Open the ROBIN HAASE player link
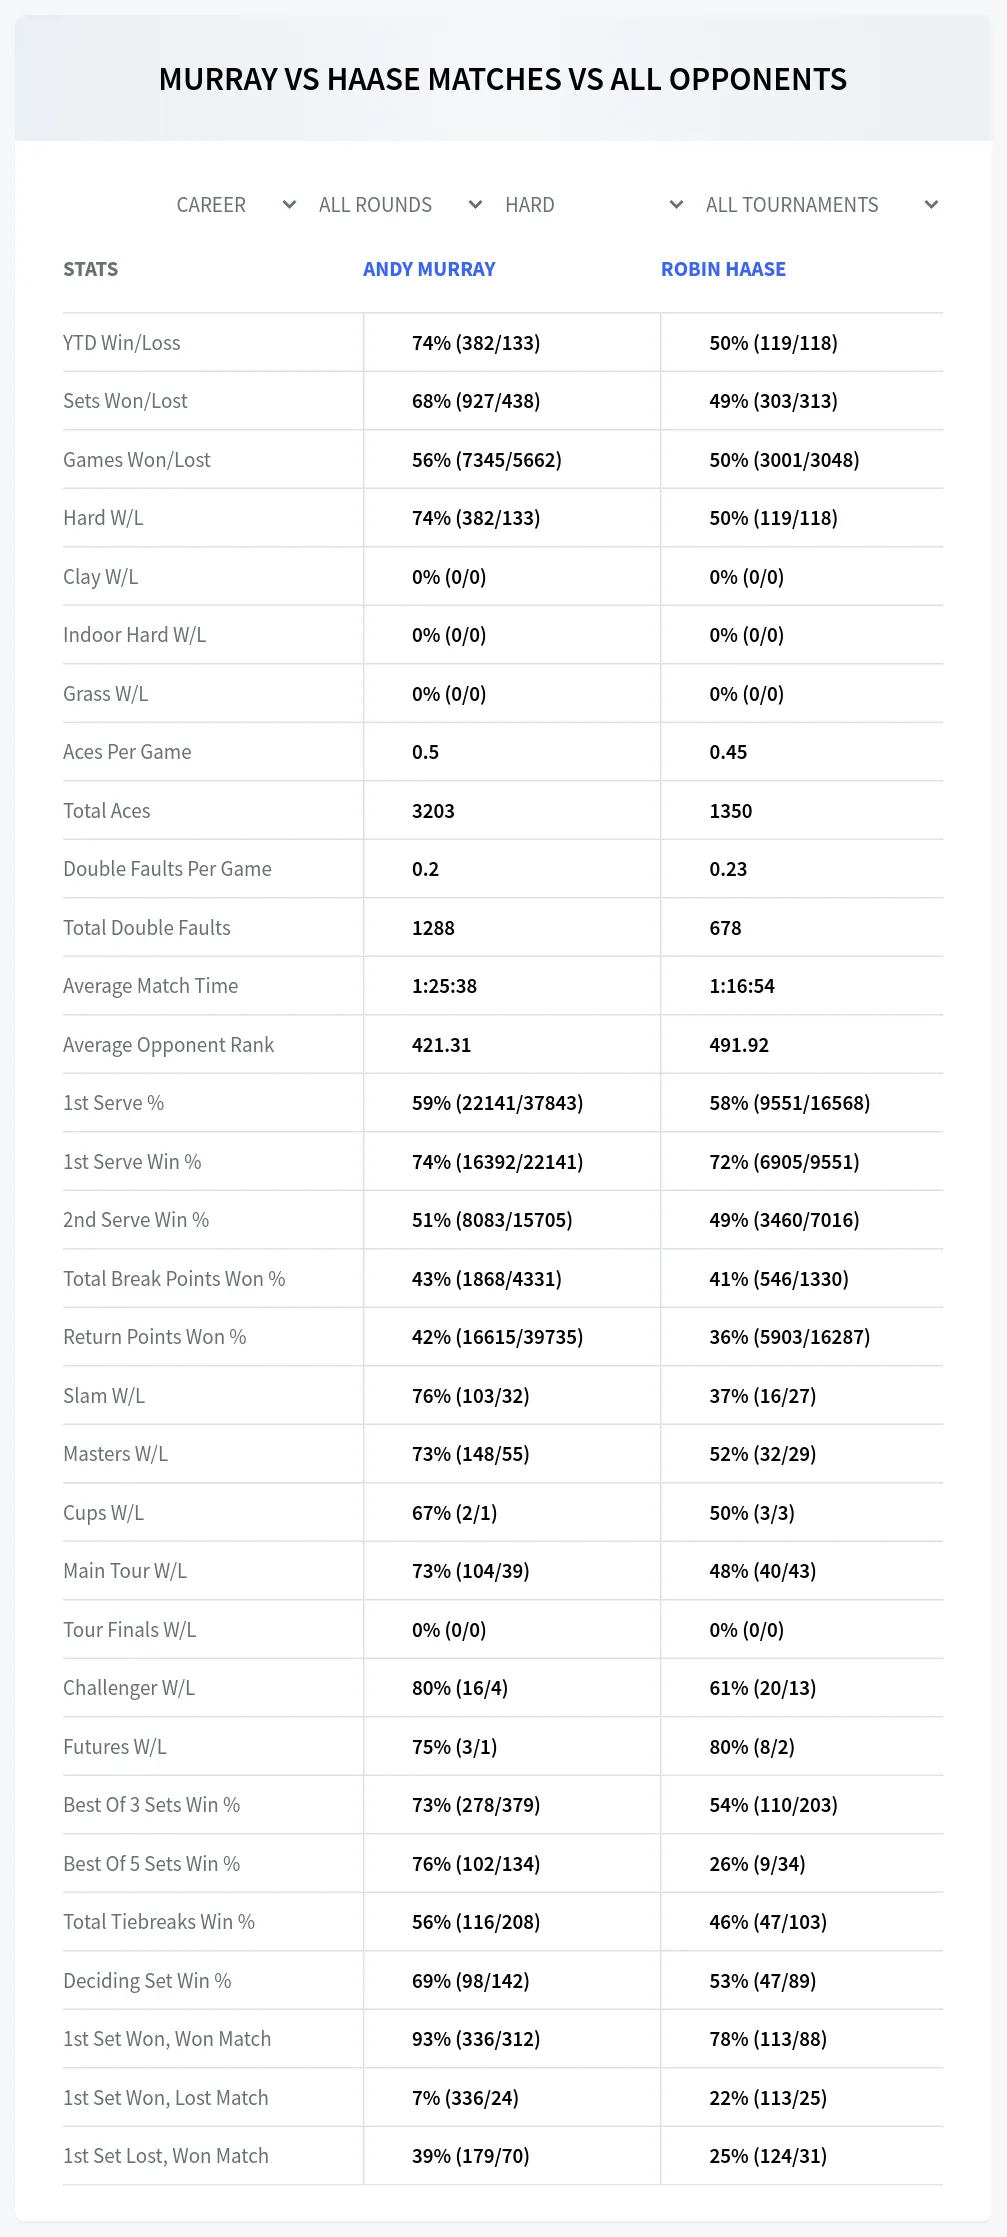 [723, 269]
